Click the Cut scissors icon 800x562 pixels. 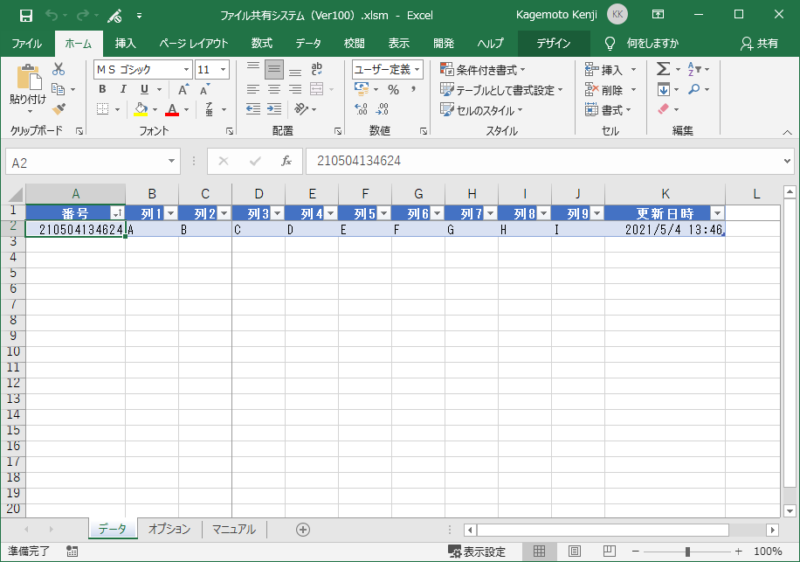tap(59, 69)
